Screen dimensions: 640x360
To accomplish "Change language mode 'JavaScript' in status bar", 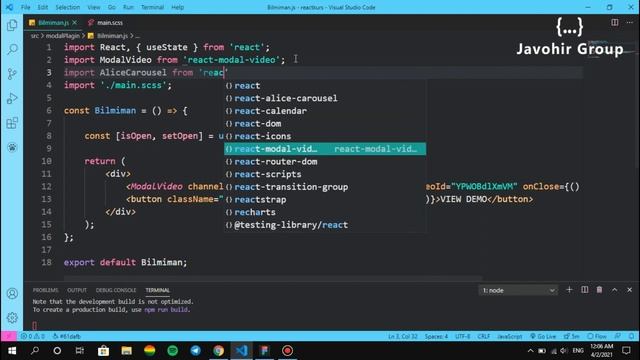I will pyautogui.click(x=509, y=336).
